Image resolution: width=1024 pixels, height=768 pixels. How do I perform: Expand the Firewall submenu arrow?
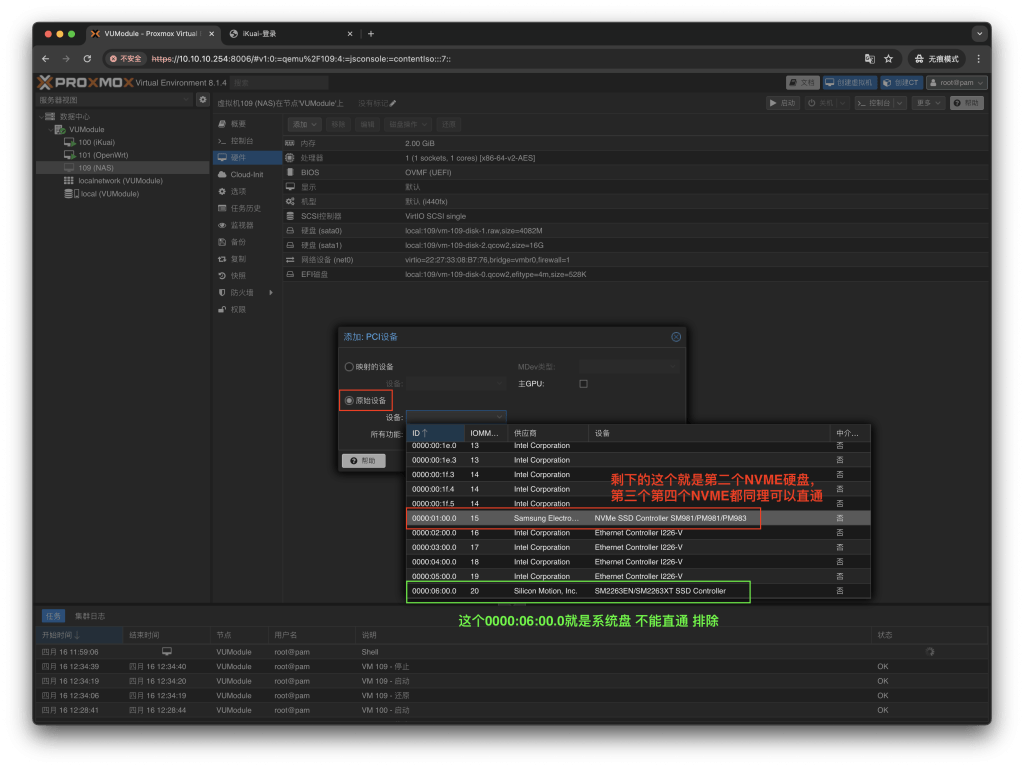(x=269, y=293)
